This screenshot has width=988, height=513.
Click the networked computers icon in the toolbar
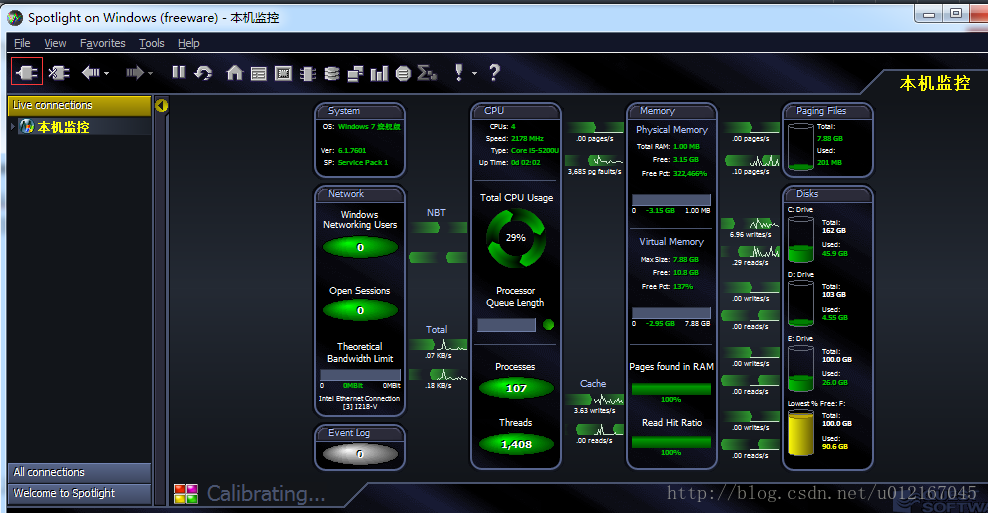pyautogui.click(x=355, y=73)
